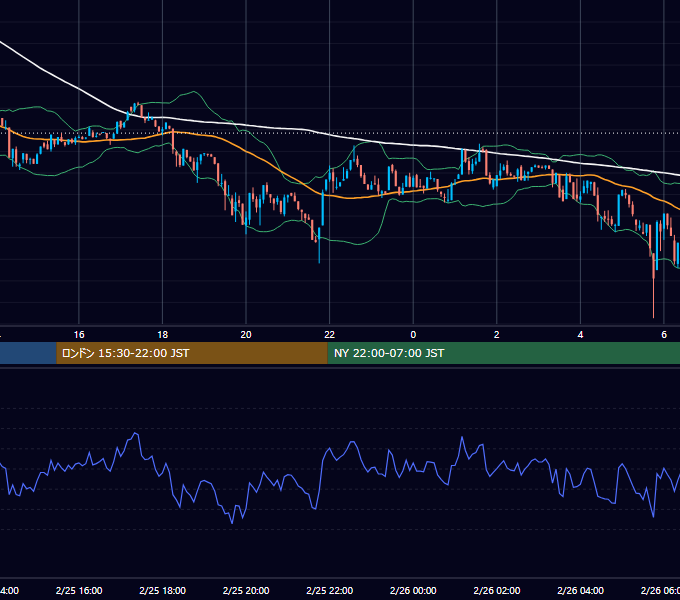Click the hour label 16 on price chart axis
Image resolution: width=680 pixels, height=600 pixels.
[79, 335]
